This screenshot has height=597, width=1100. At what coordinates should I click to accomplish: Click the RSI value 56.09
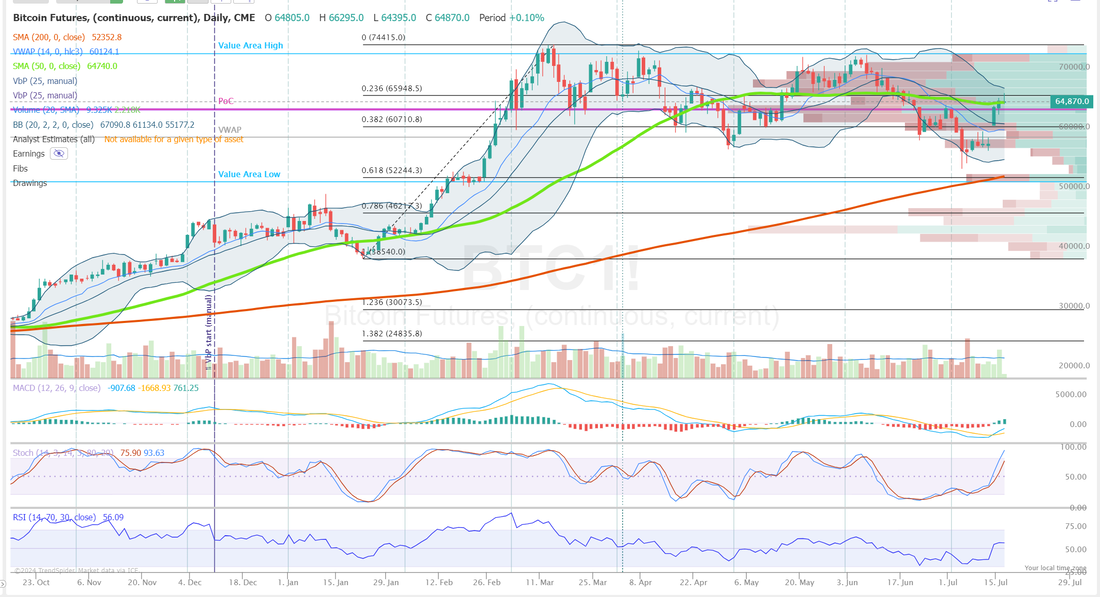[113, 517]
